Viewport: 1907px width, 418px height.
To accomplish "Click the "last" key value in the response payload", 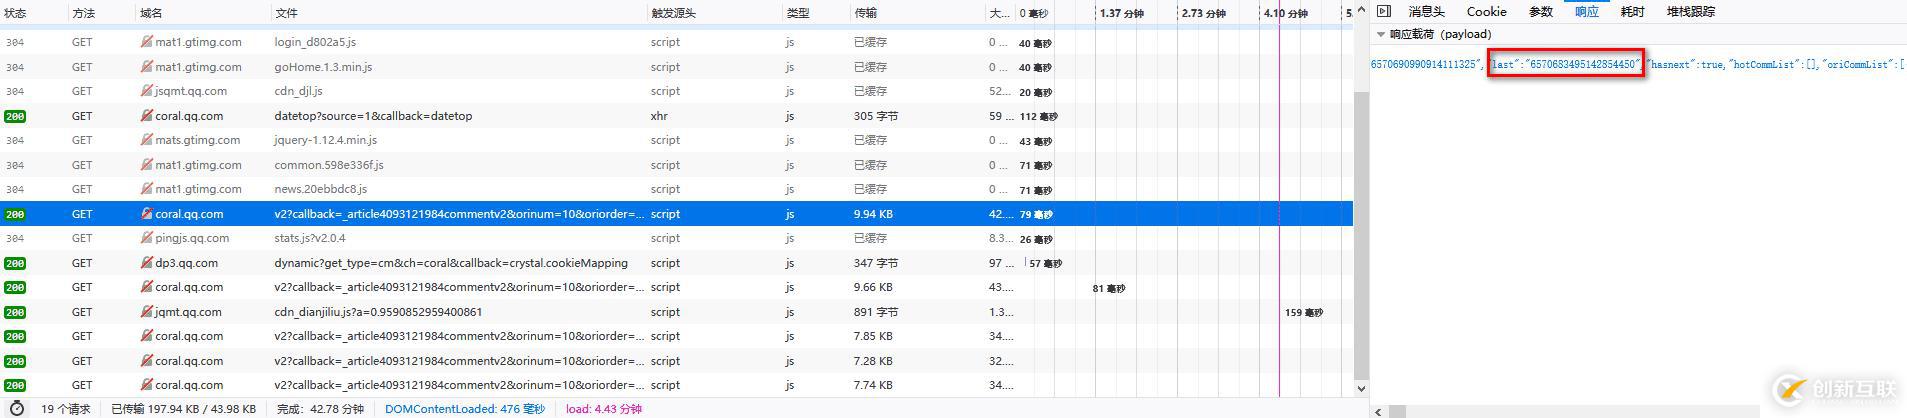I will (x=1565, y=65).
